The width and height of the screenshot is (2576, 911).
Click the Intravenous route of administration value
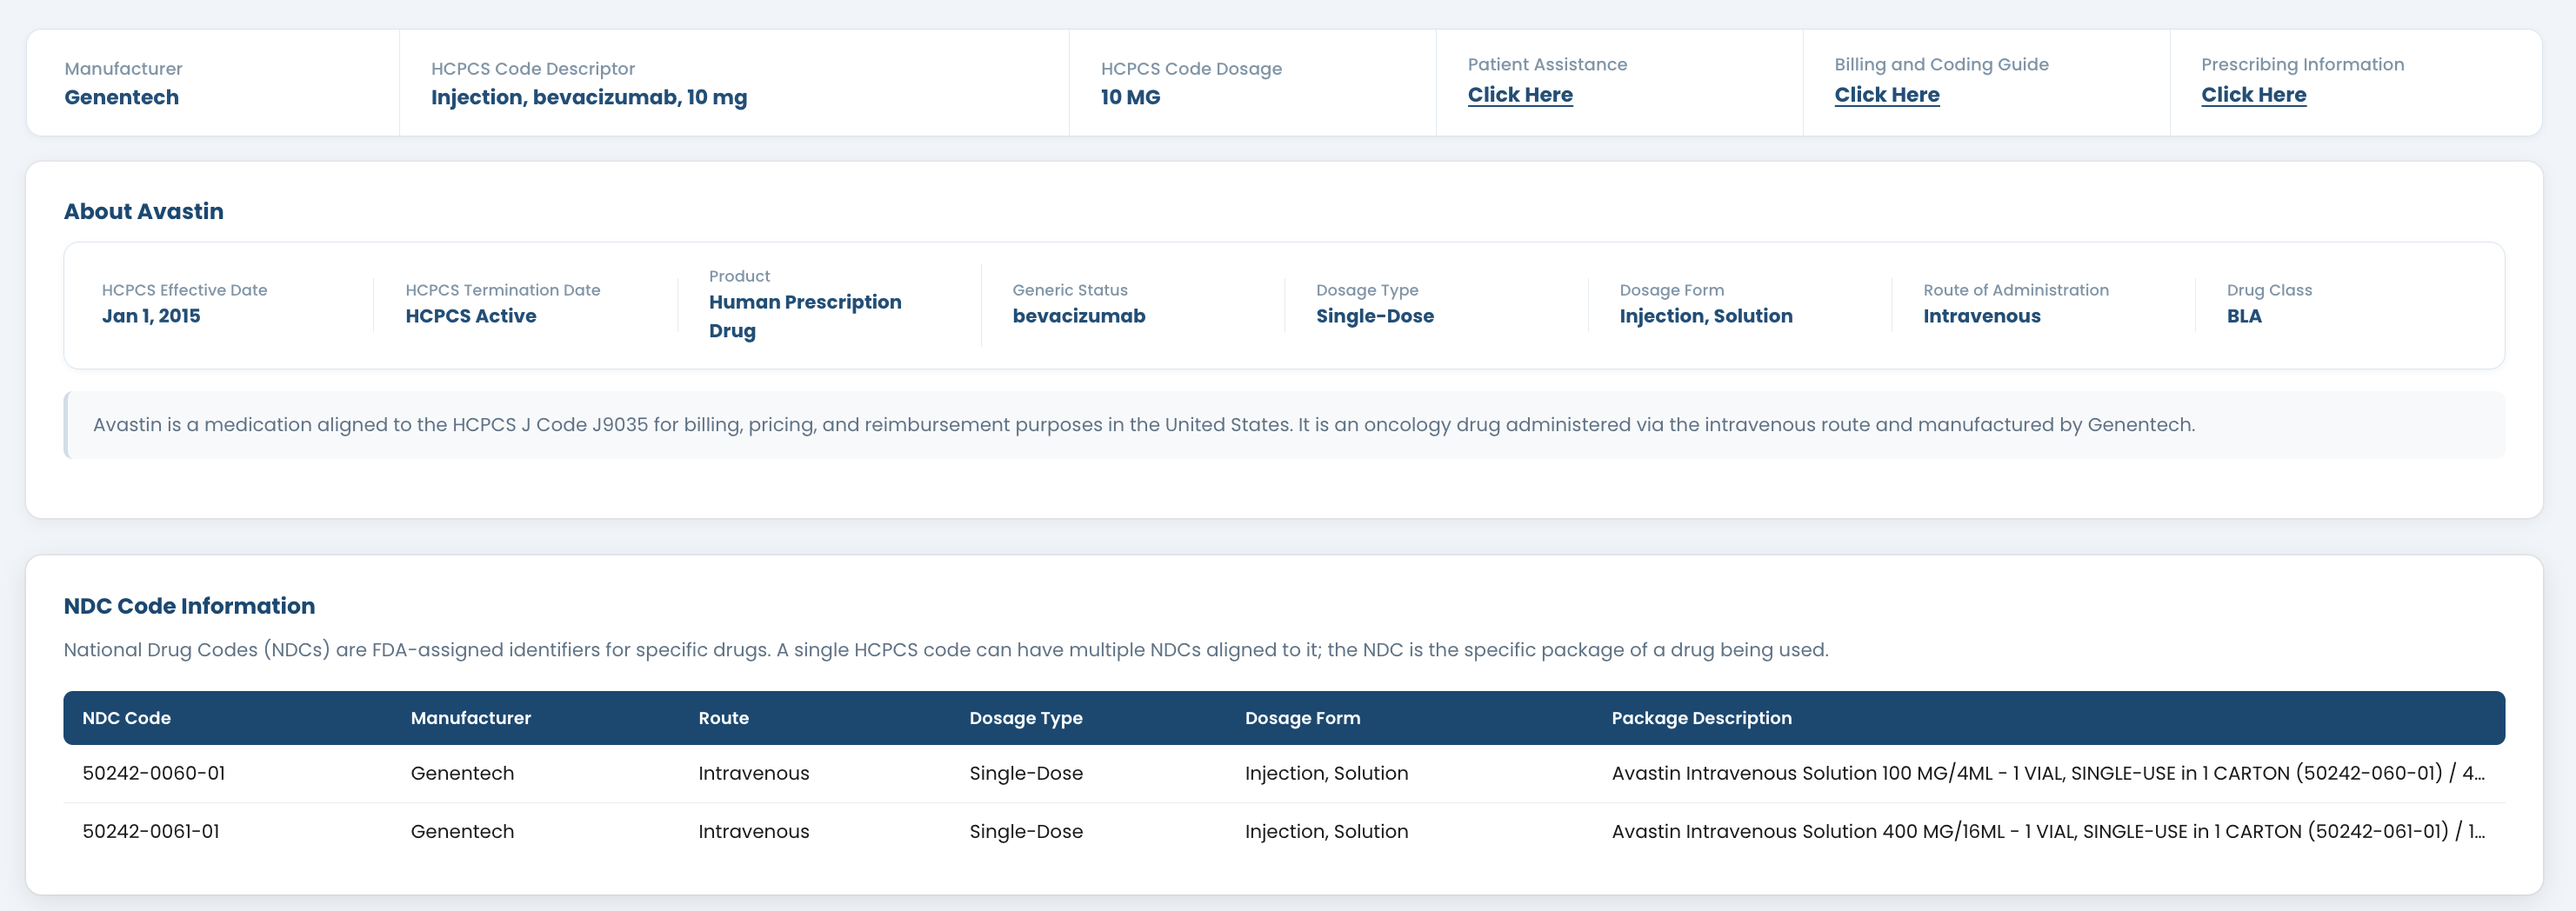(x=1982, y=316)
